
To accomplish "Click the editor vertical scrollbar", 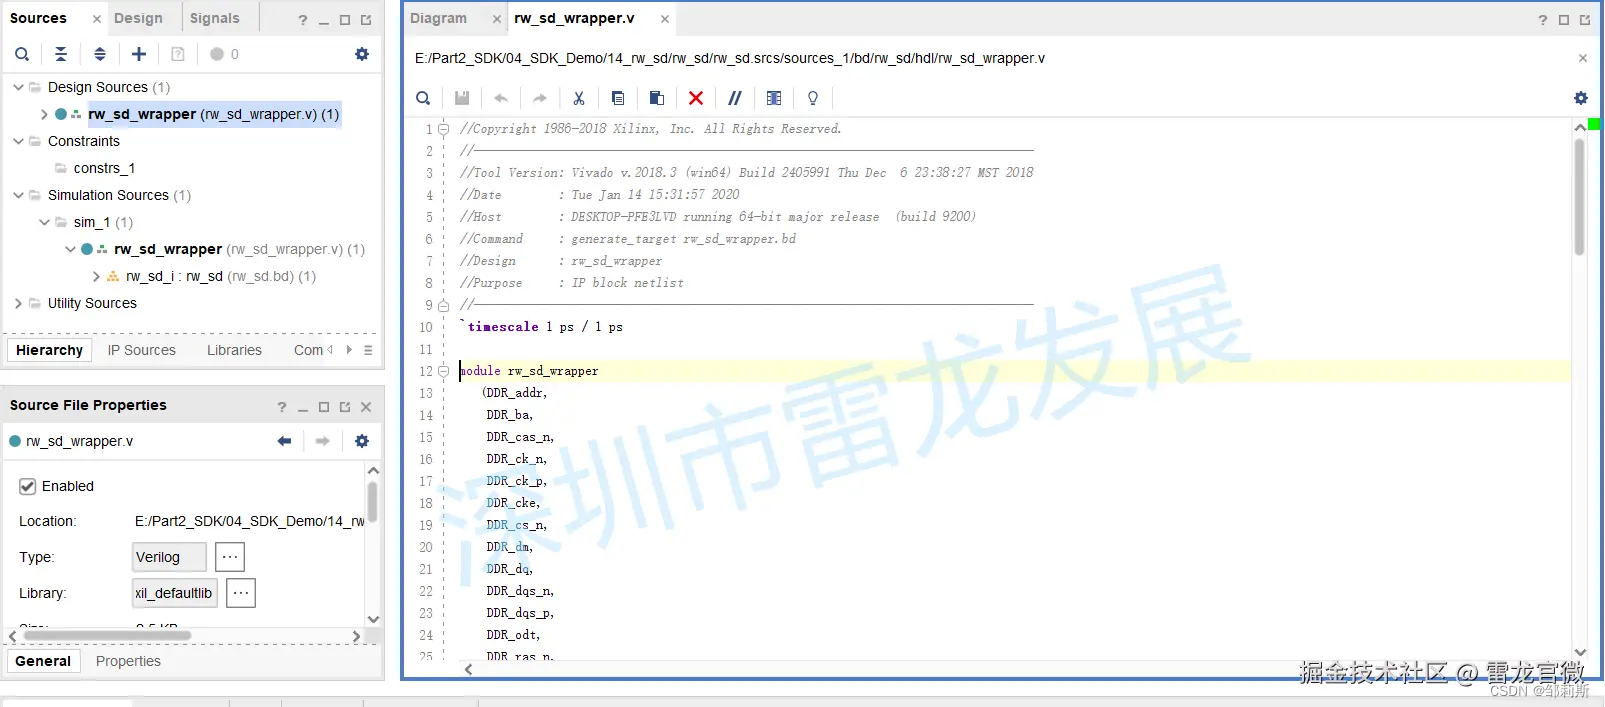I will (1580, 196).
